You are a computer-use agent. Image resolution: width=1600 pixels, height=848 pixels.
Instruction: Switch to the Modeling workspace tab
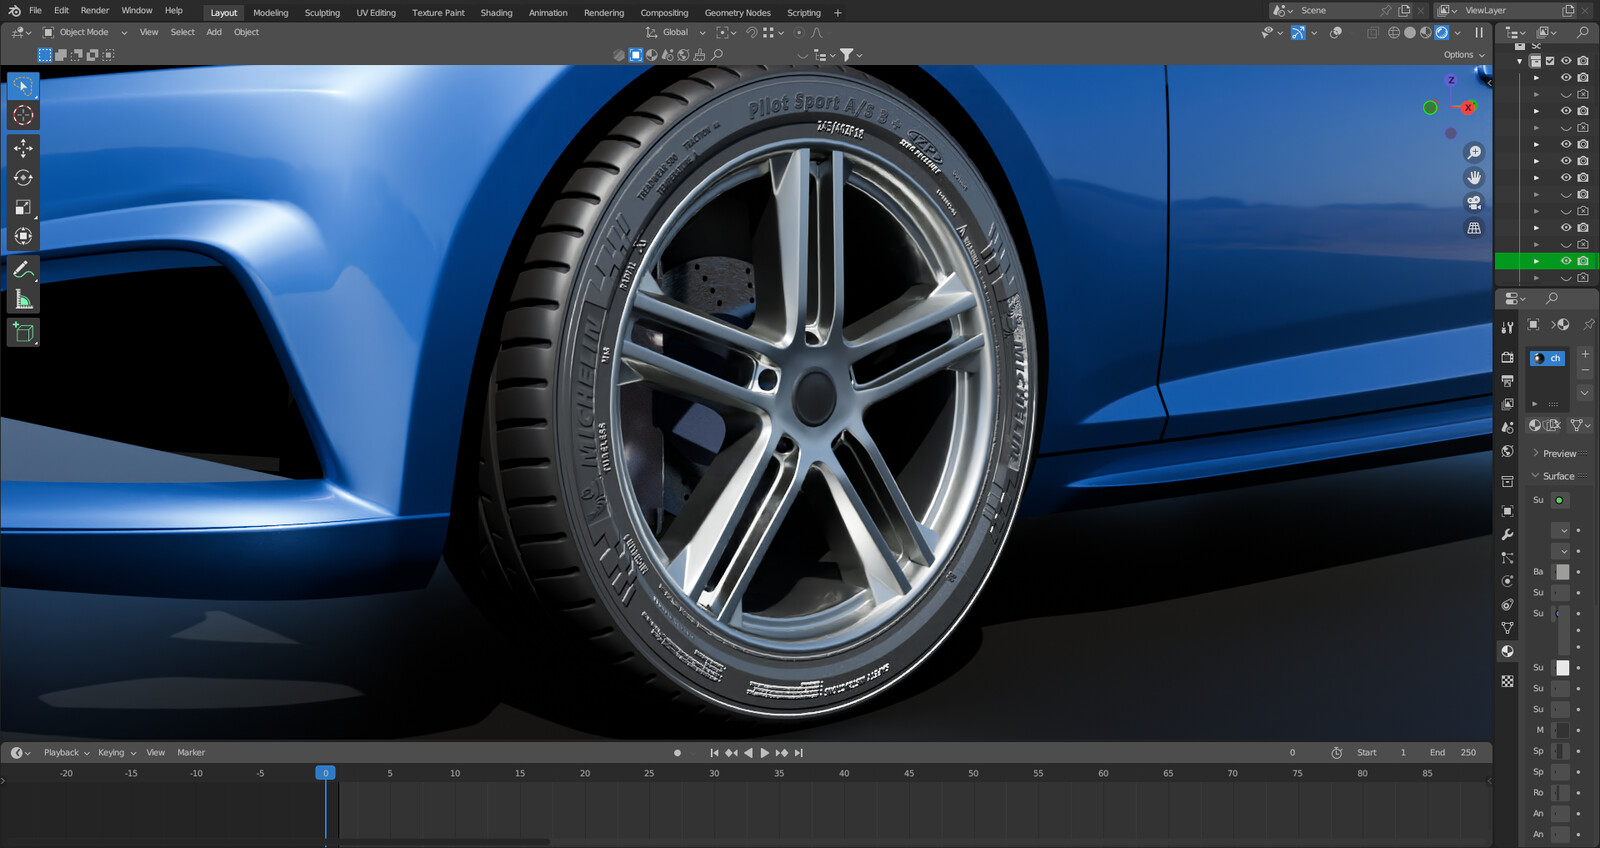(270, 13)
